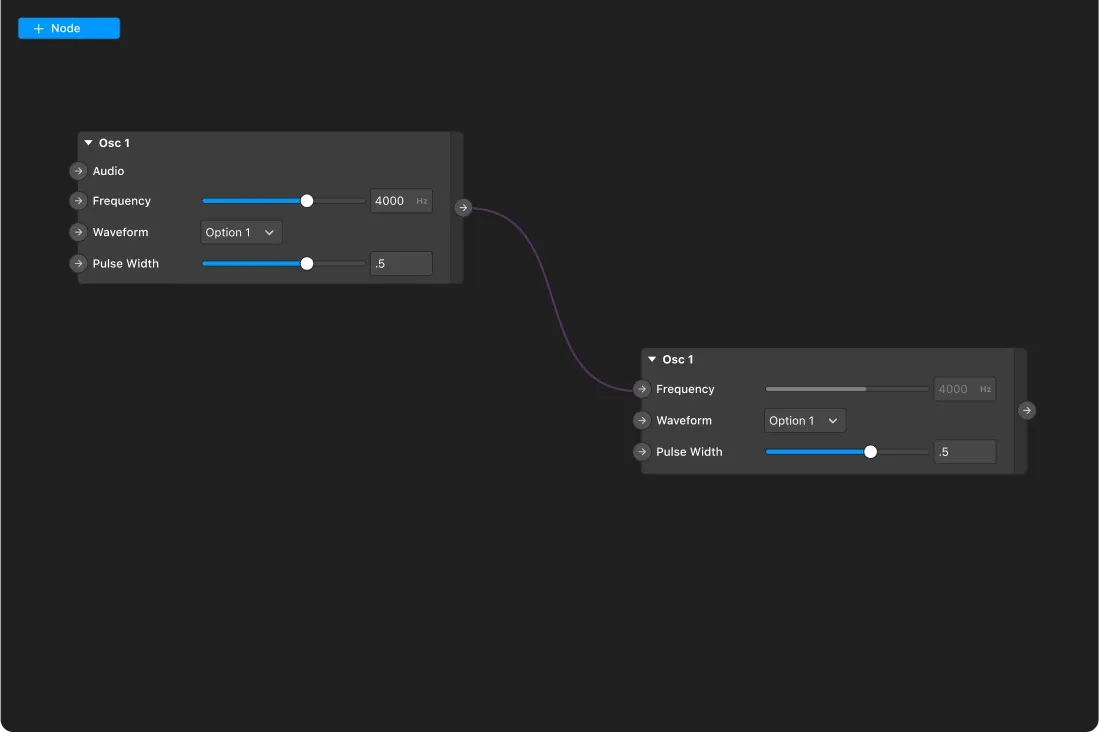Viewport: 1099px width, 732px height.
Task: Click Pulse Width slider handle in first node
Action: tap(306, 264)
